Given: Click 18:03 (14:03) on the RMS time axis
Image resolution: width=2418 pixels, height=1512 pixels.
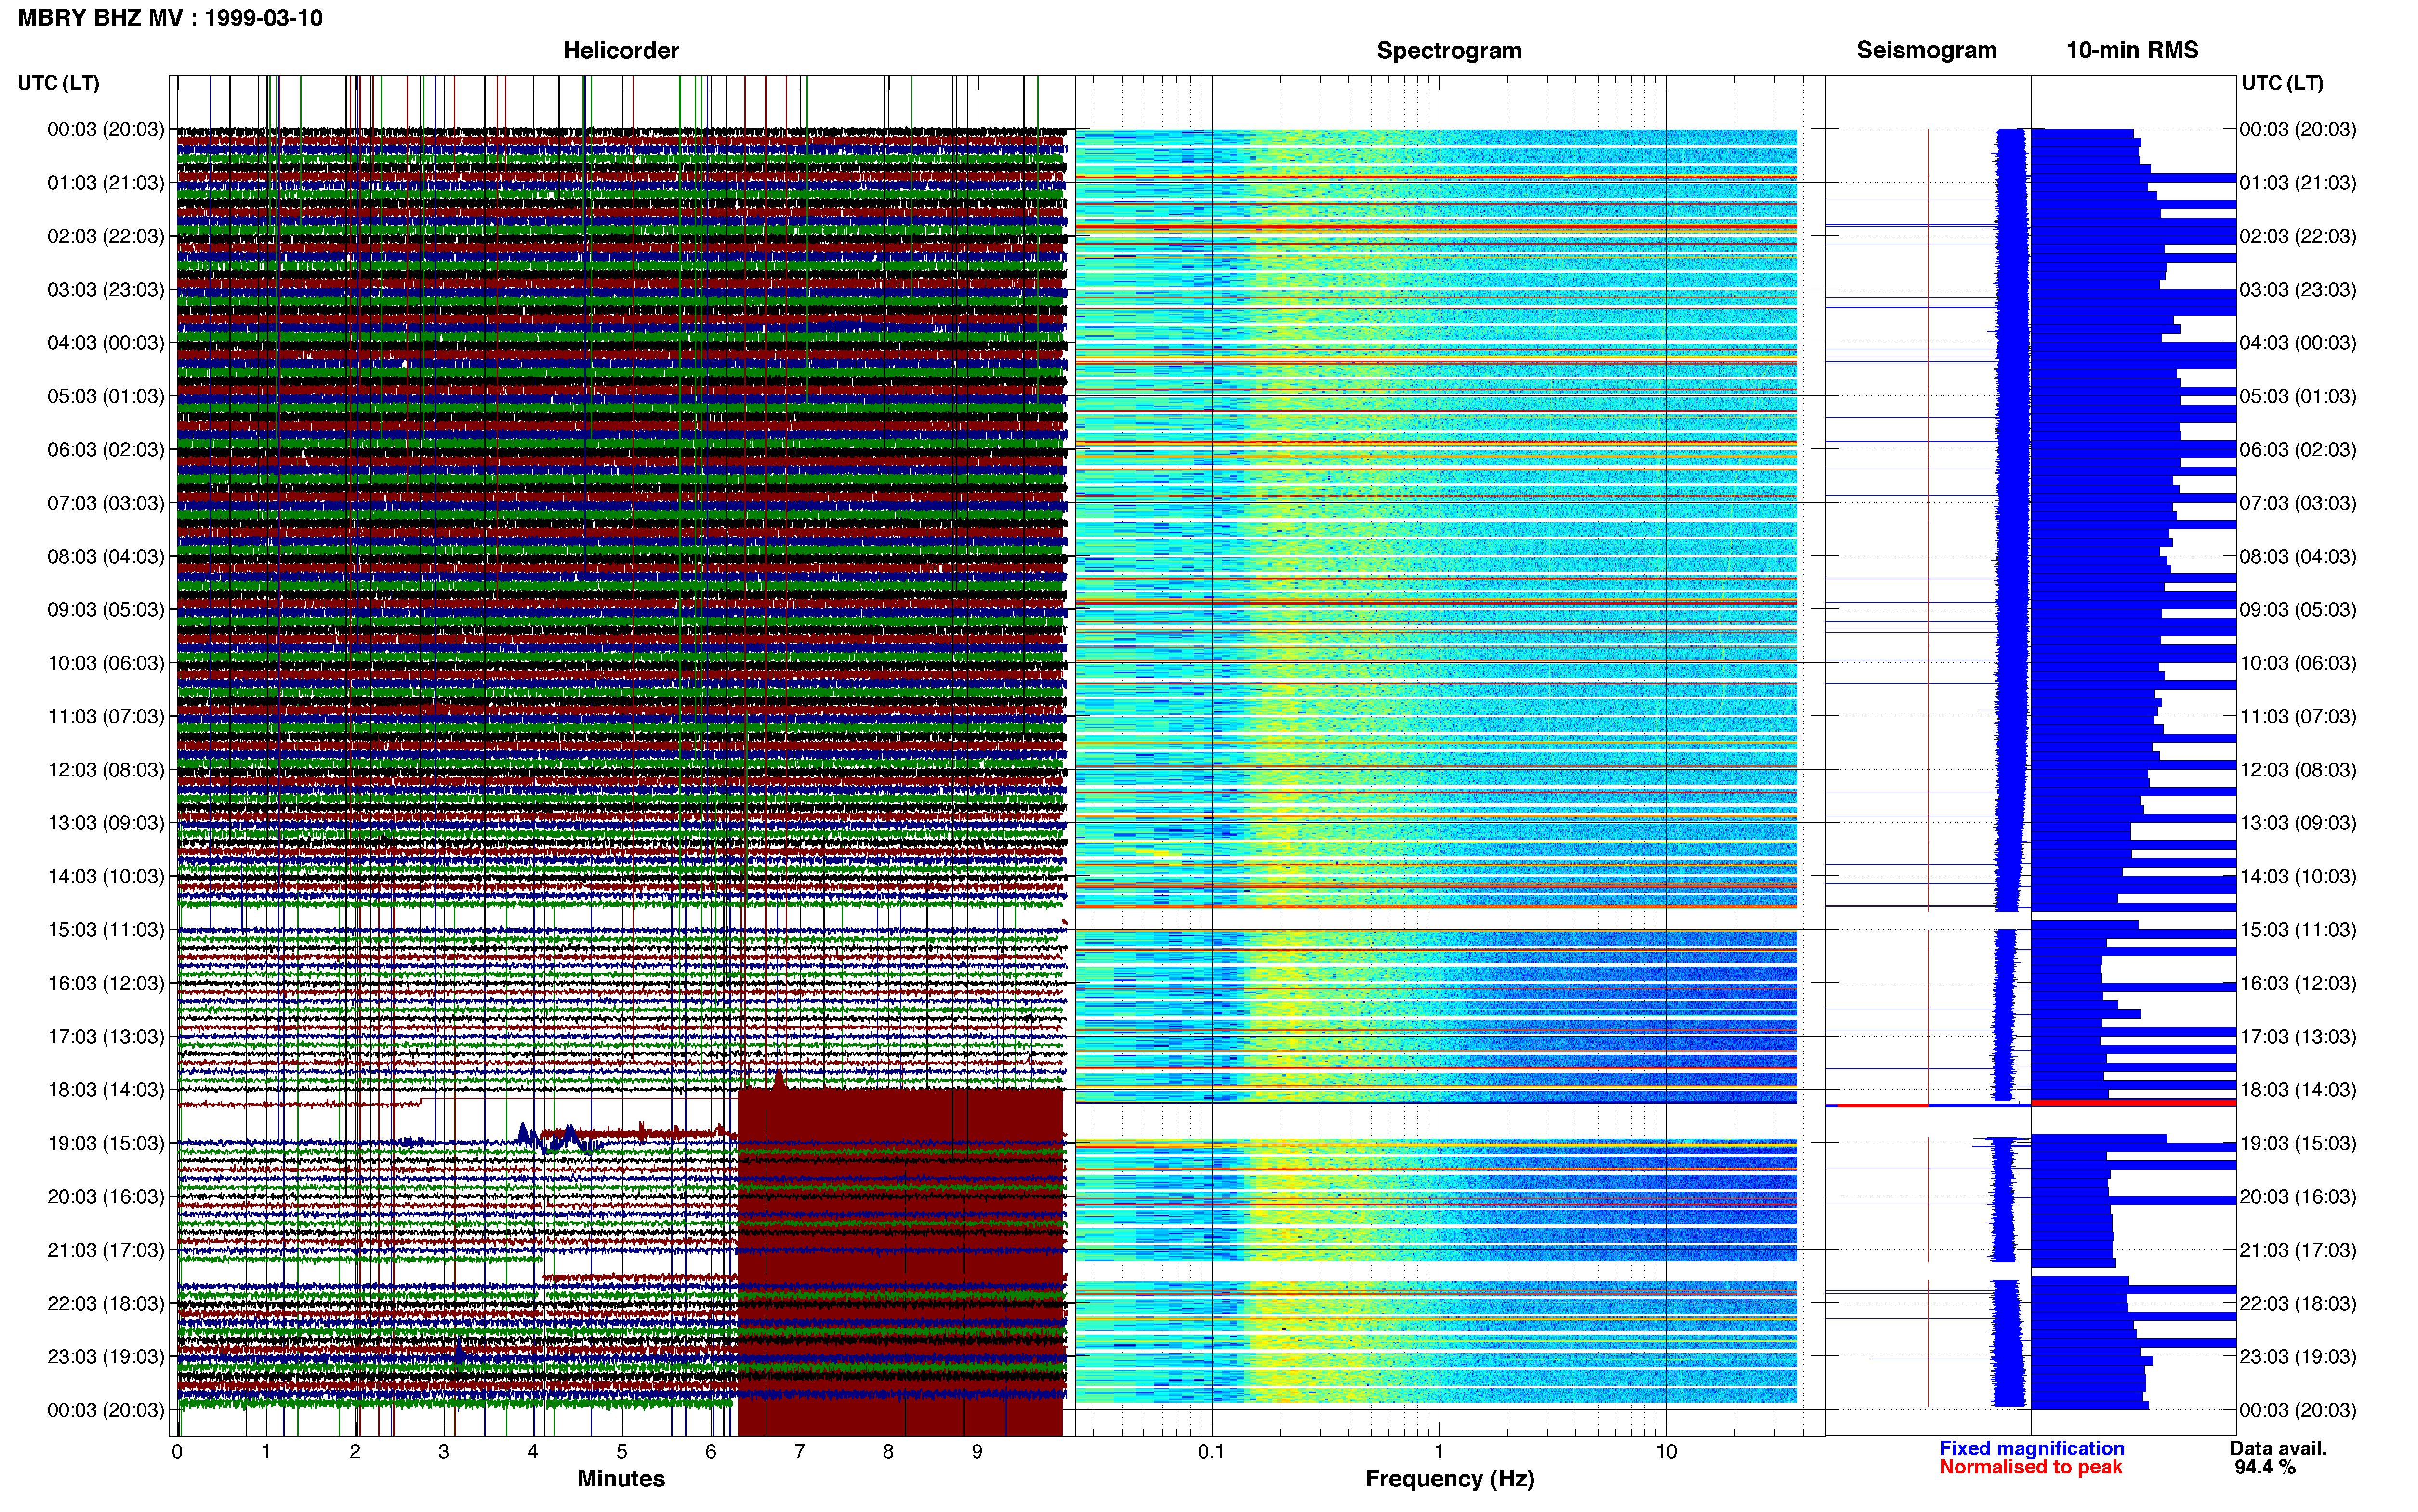Looking at the screenshot, I should 2298,1090.
